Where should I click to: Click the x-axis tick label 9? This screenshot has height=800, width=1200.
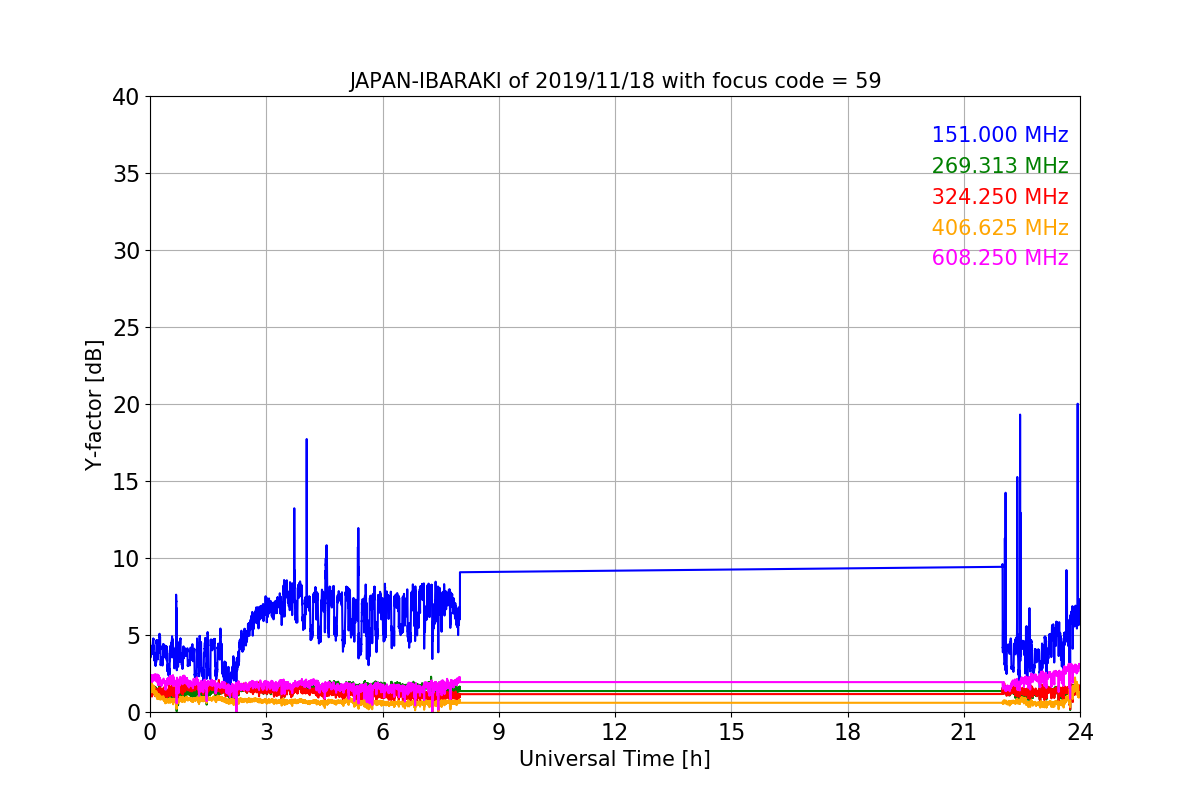coord(499,731)
